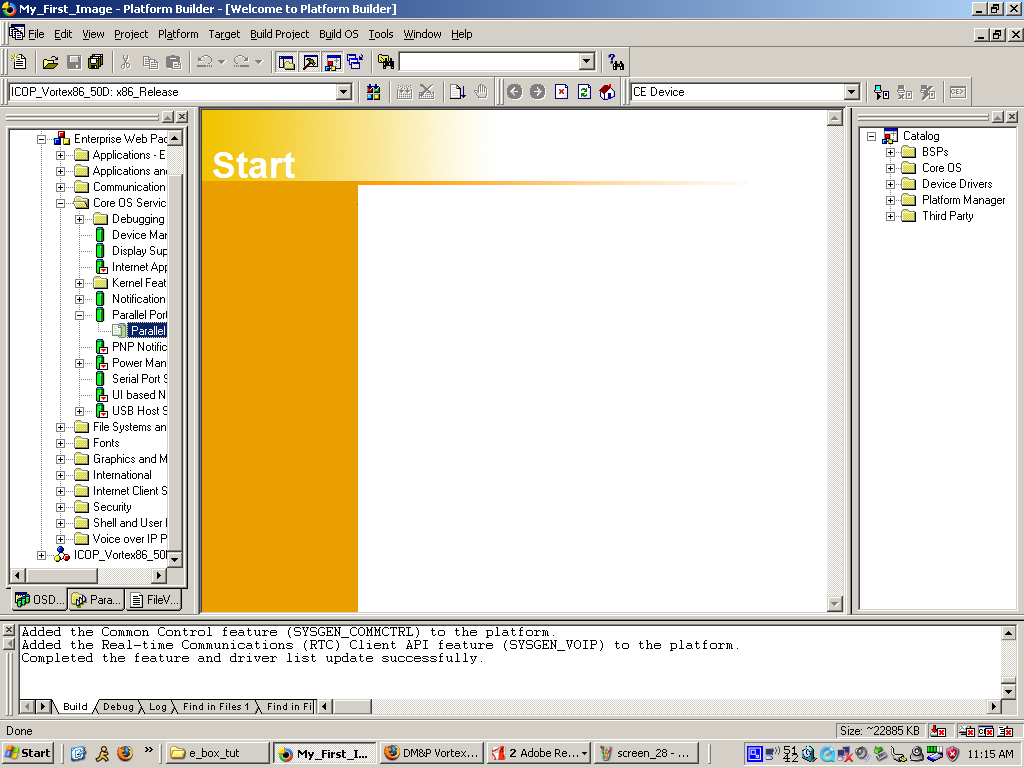This screenshot has width=1024, height=768.
Task: Click the Refresh page toolbar icon
Action: (584, 92)
